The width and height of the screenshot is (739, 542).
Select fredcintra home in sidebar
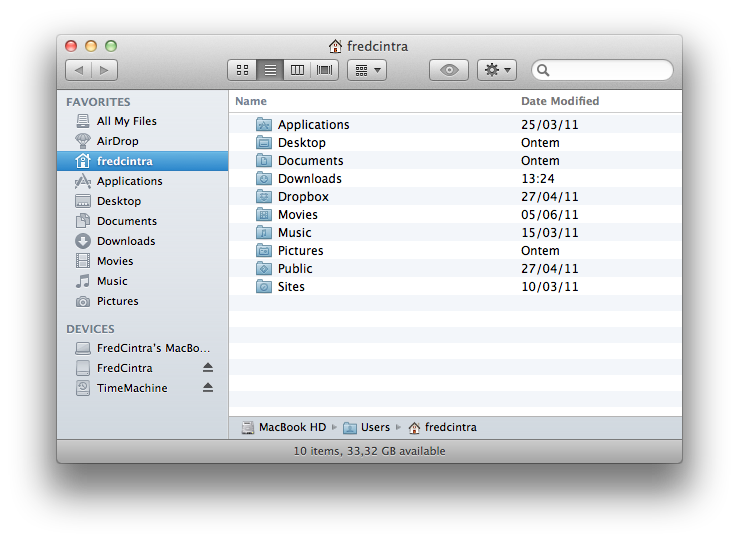click(x=142, y=161)
